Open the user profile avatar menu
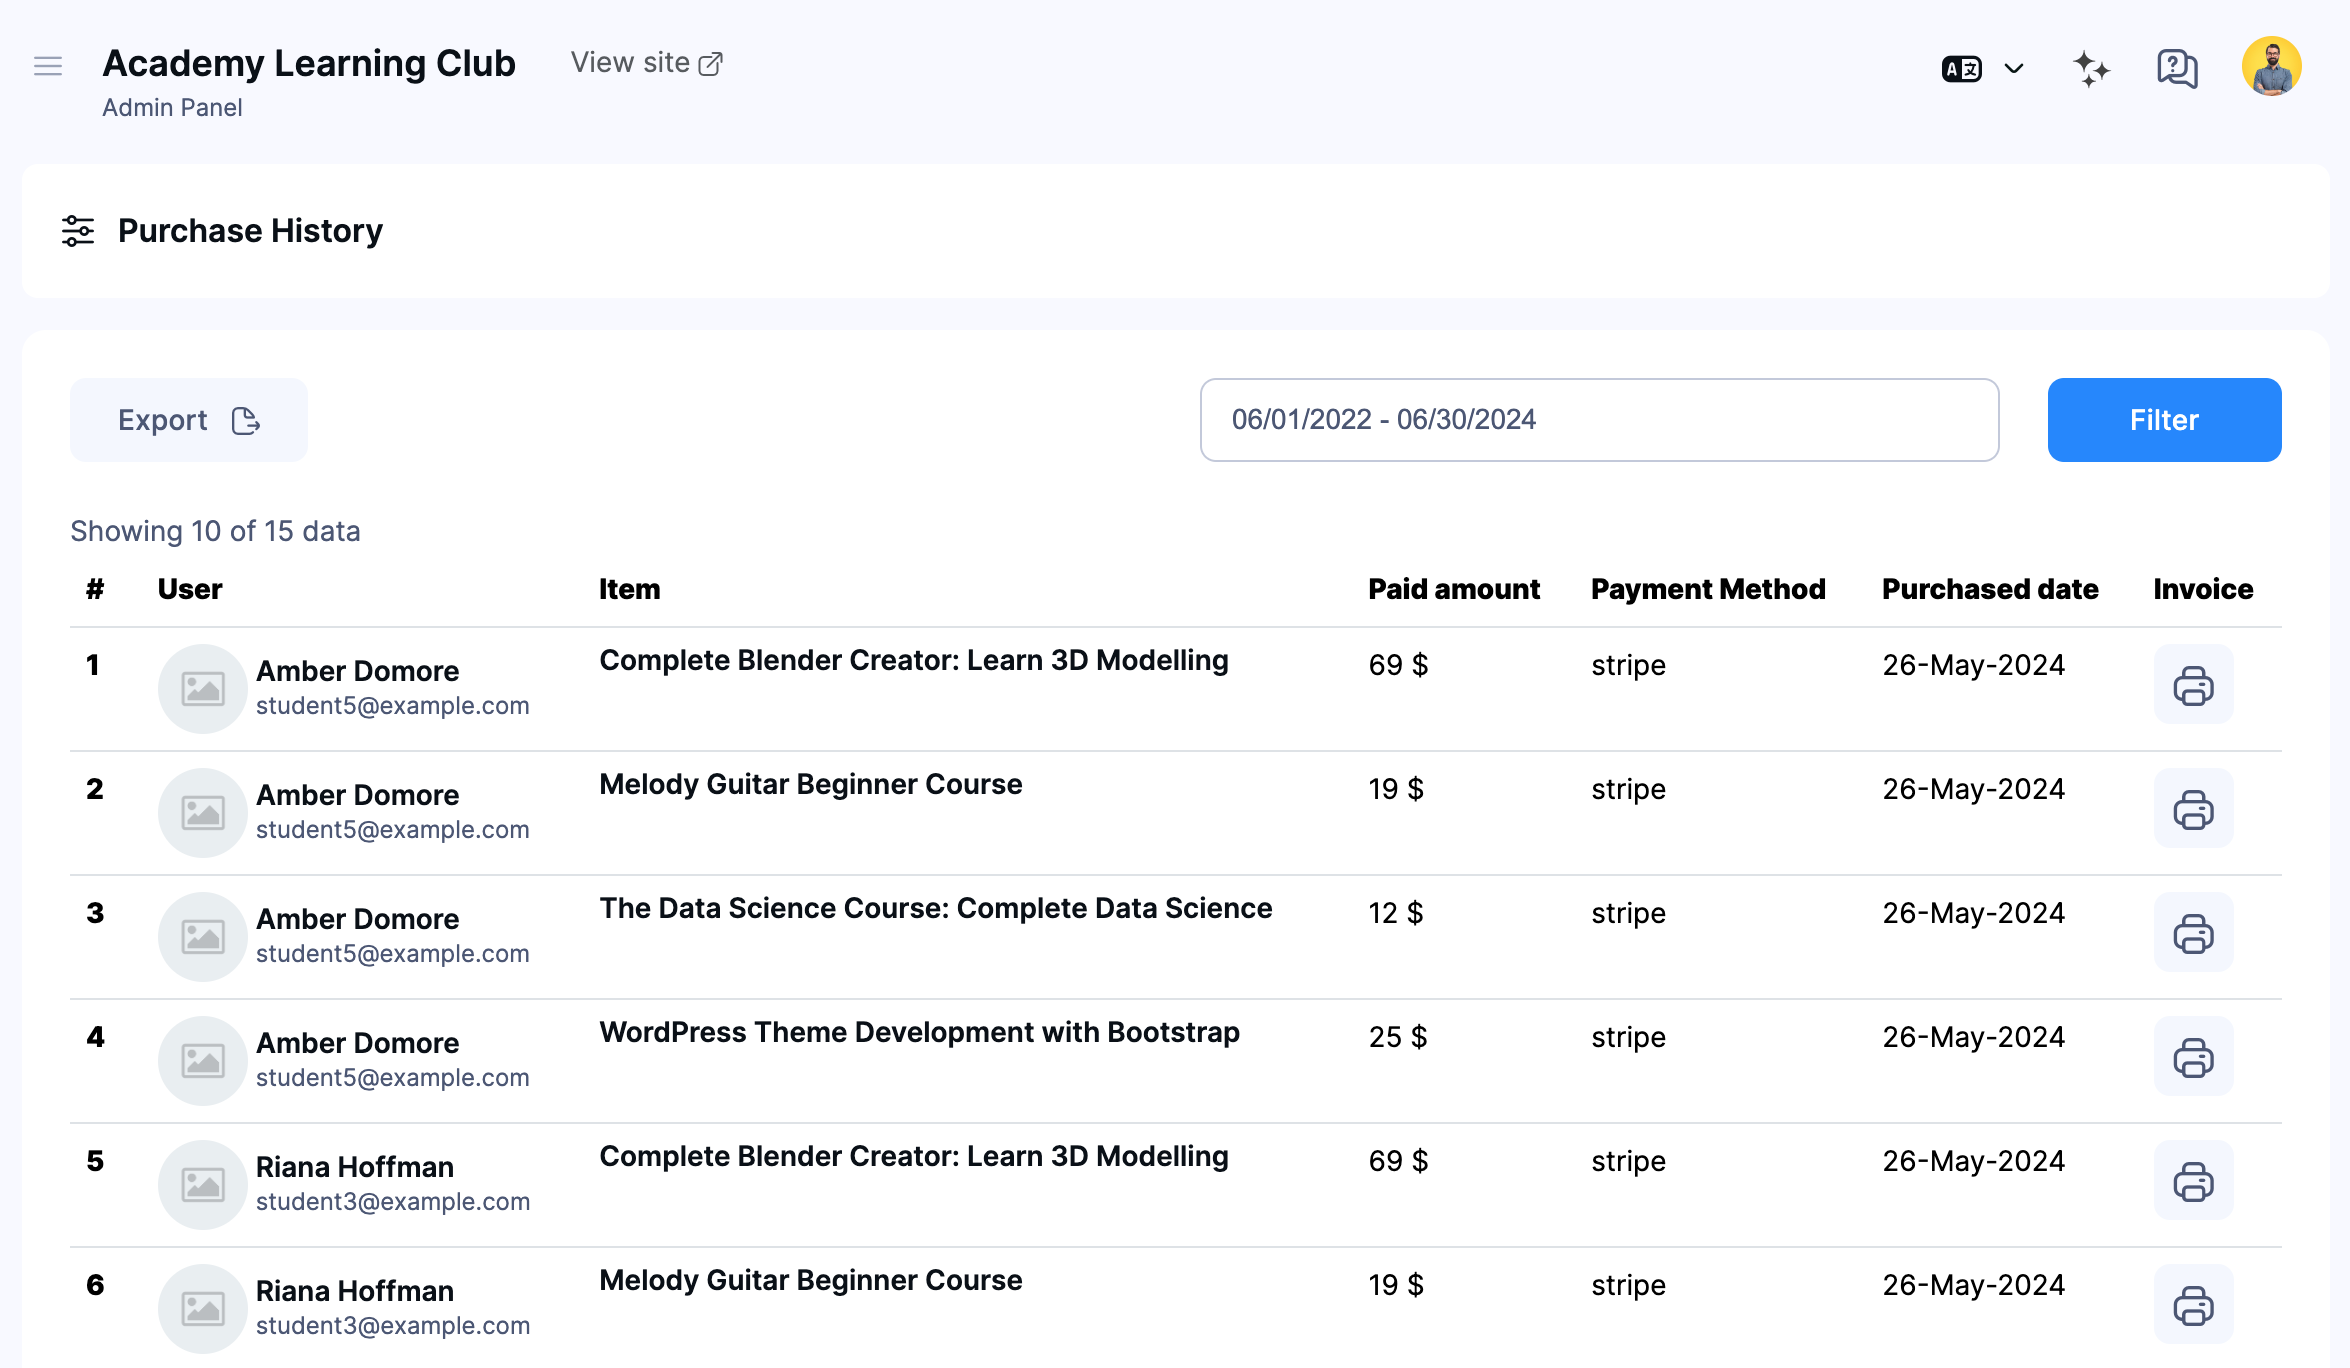The width and height of the screenshot is (2350, 1368). [2271, 66]
